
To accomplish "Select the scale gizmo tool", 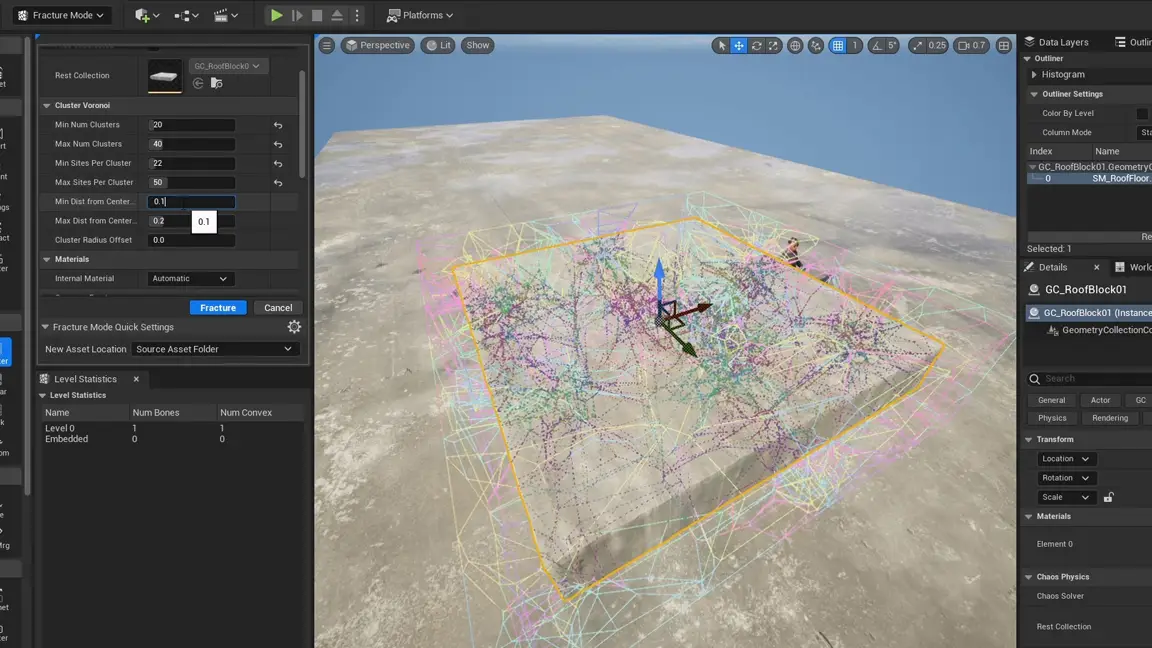I will tap(773, 46).
